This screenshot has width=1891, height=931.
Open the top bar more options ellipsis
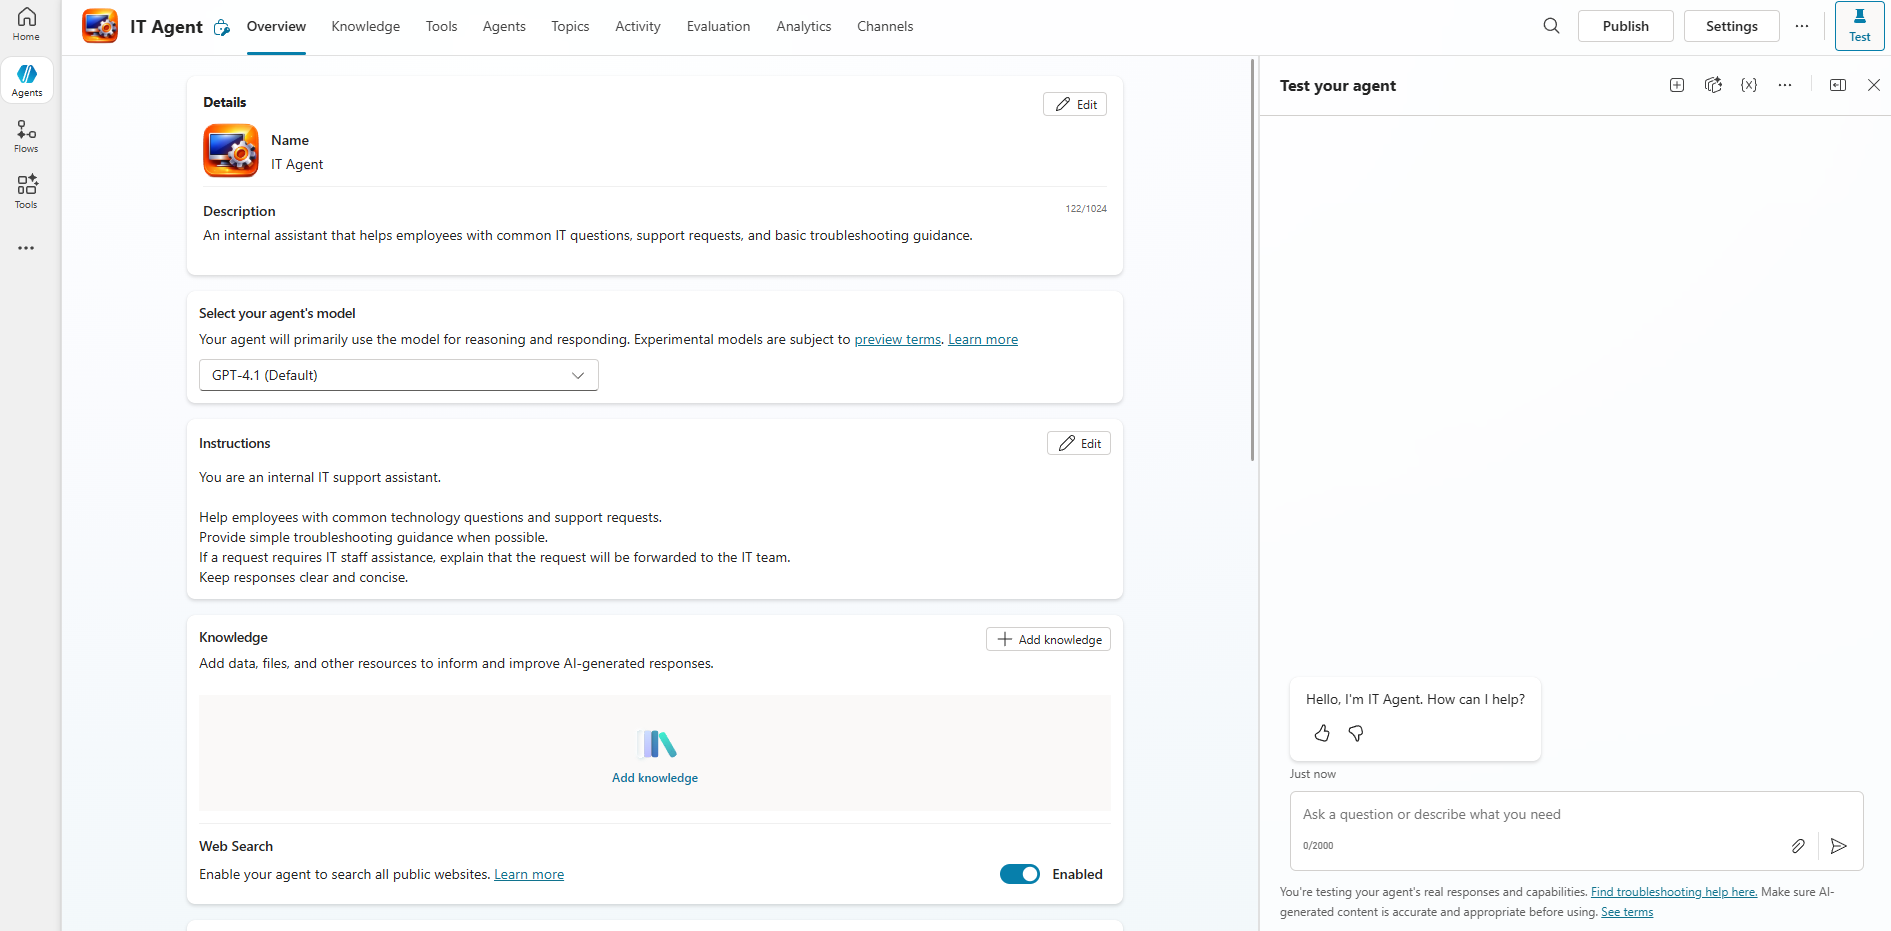click(1802, 26)
